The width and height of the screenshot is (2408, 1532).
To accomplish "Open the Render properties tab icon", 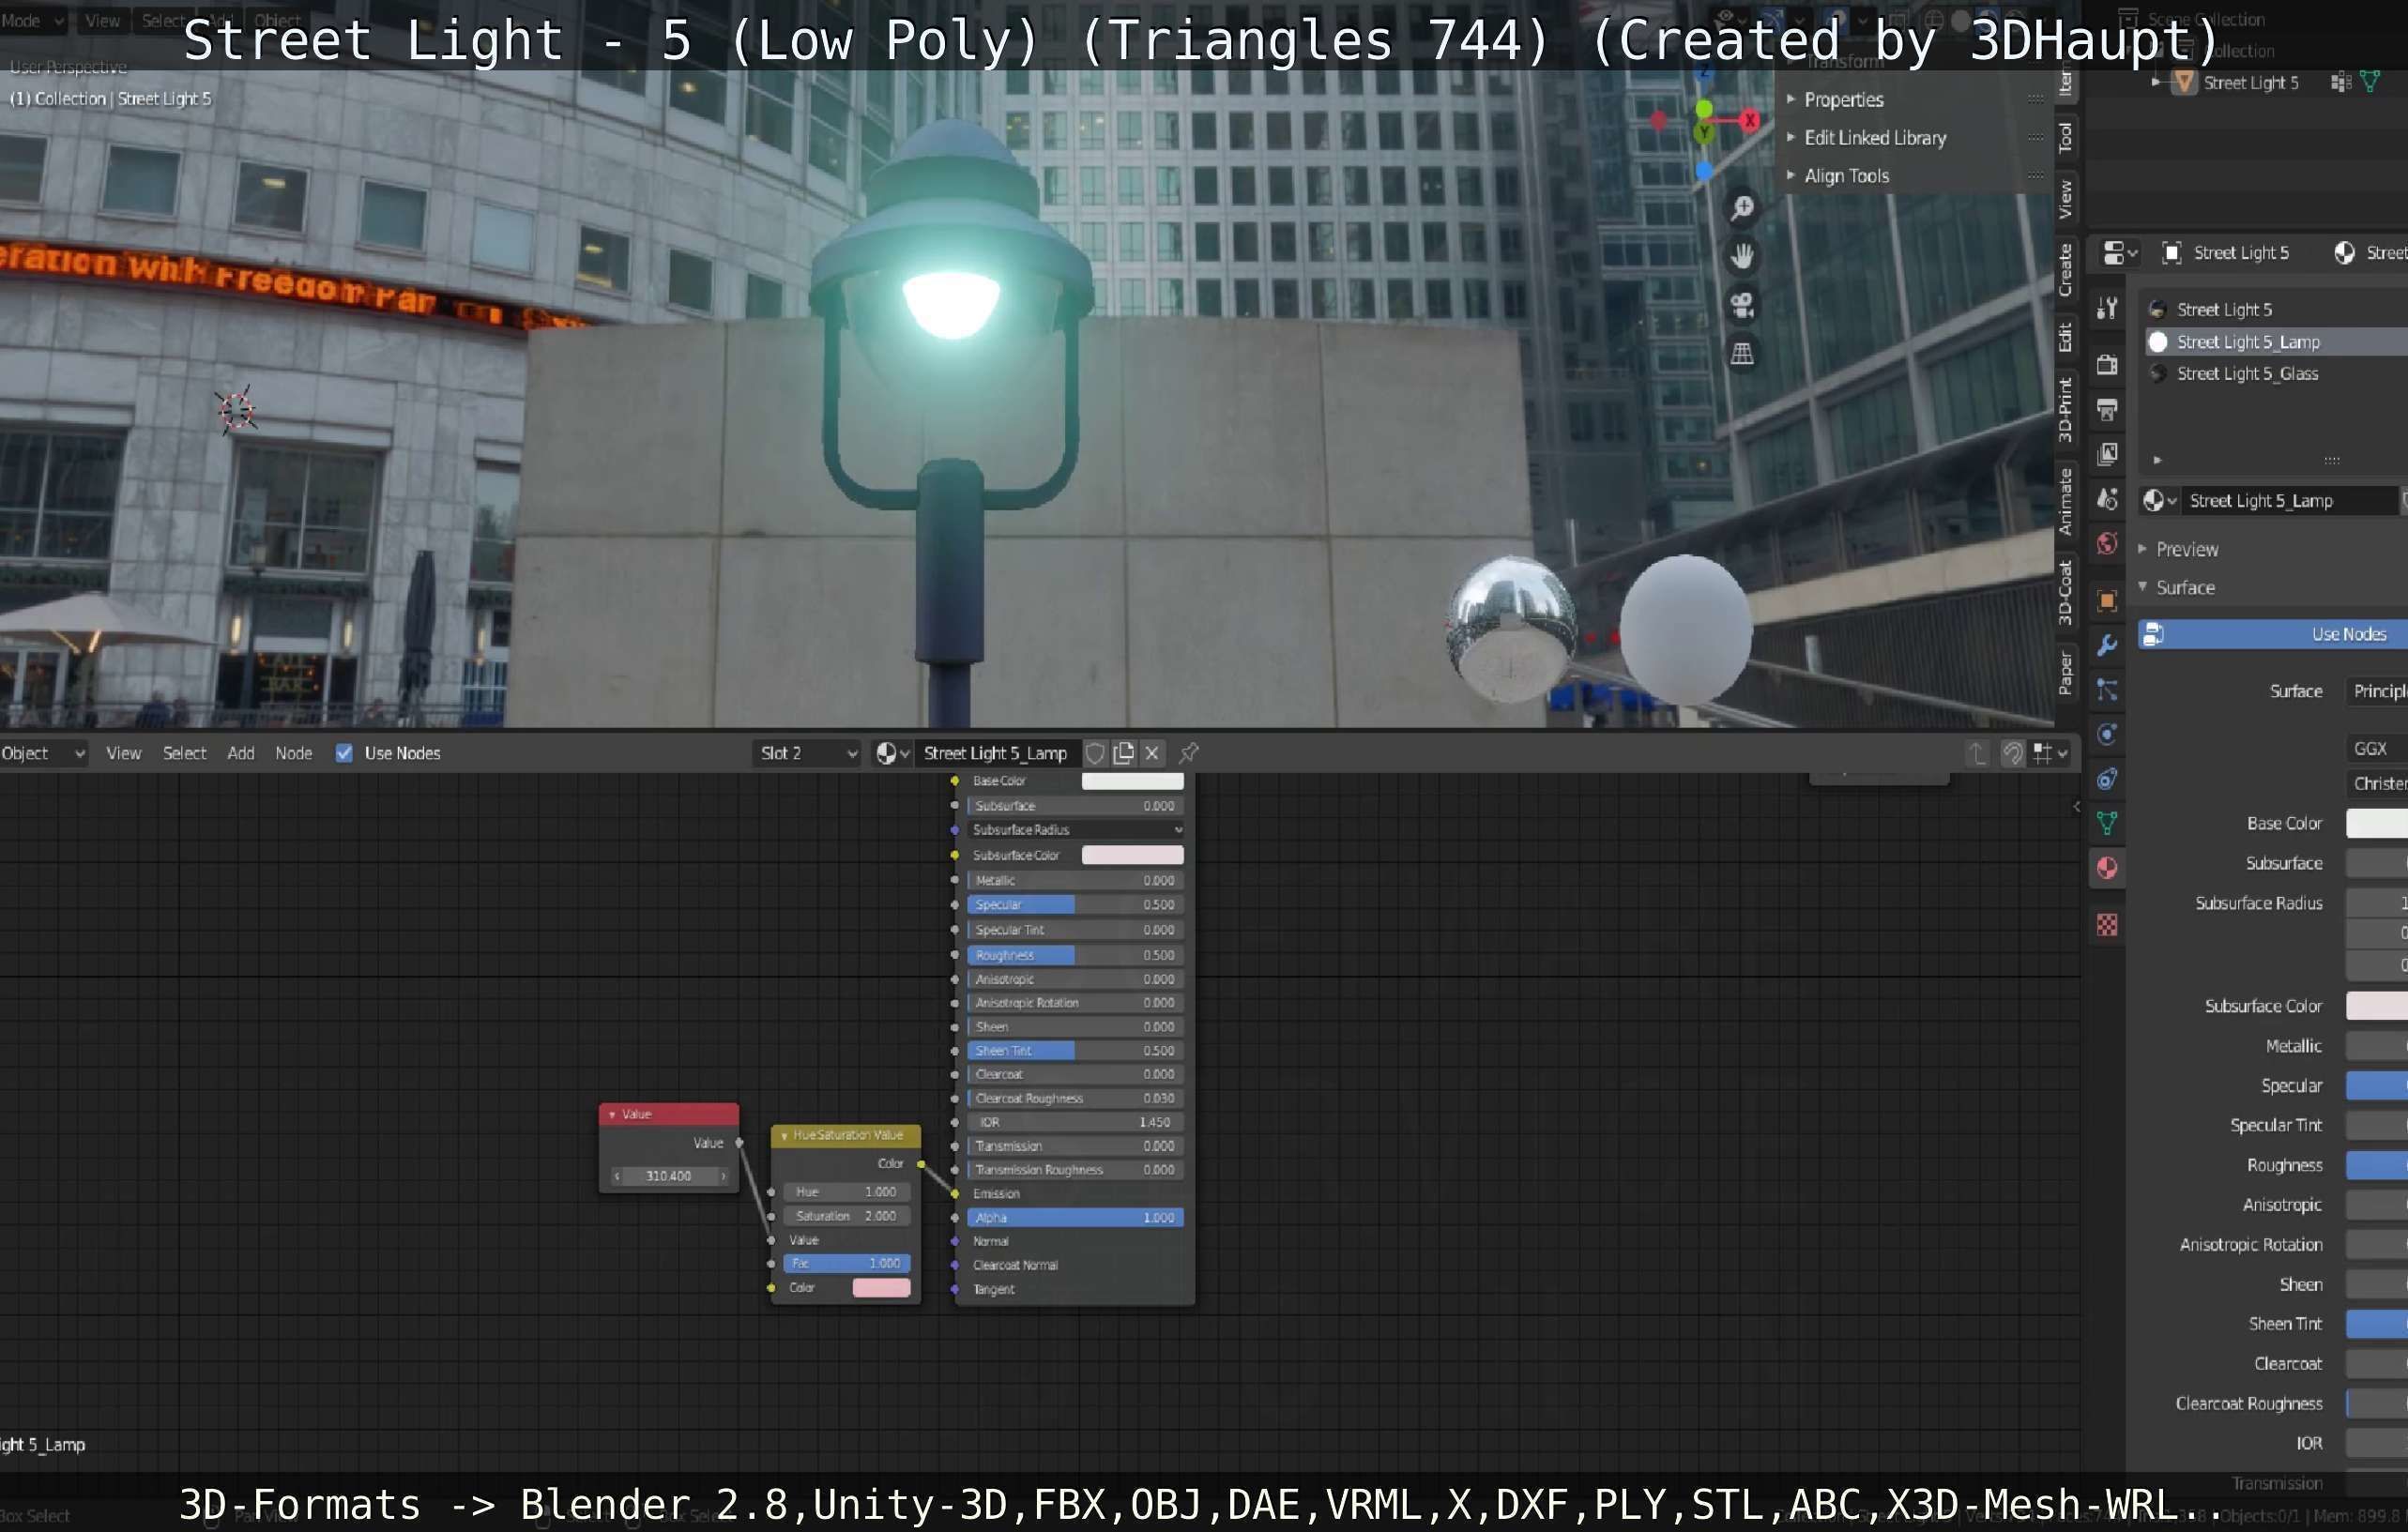I will [2107, 365].
